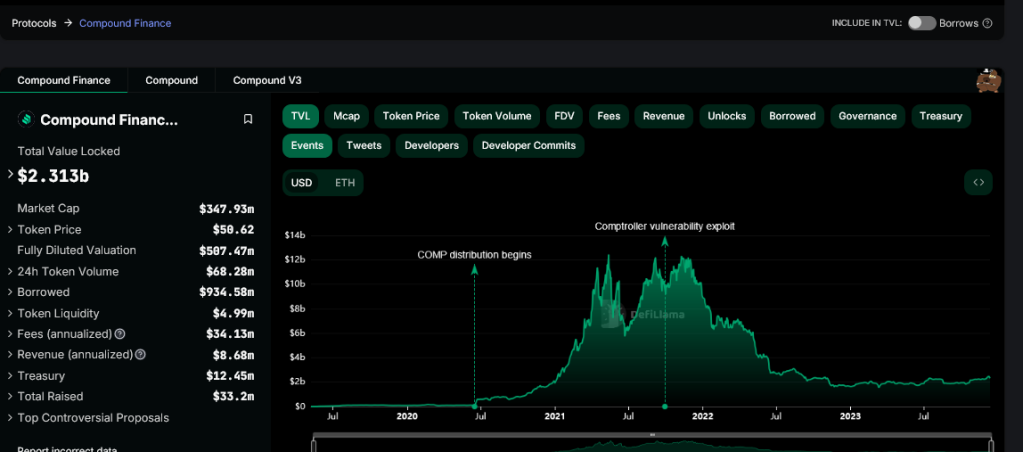Viewport: 1023px width, 452px height.
Task: Toggle the Token Volume chart metric
Action: coord(497,116)
